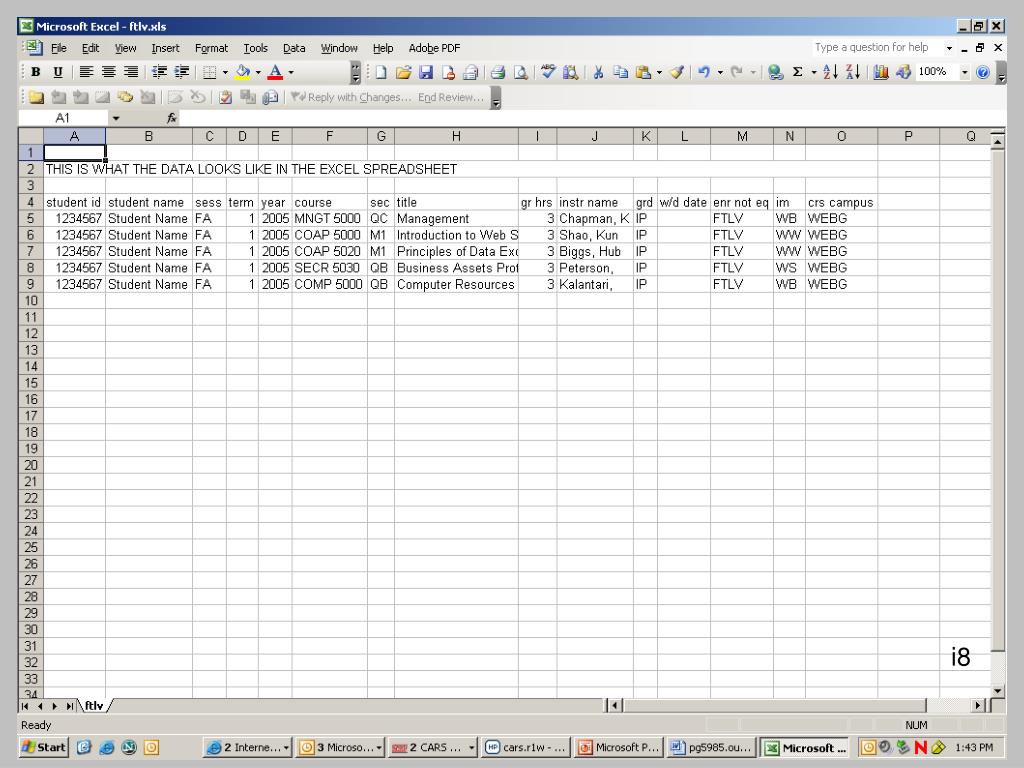This screenshot has width=1024, height=768.
Task: Run the Spelling check tool
Action: [550, 72]
